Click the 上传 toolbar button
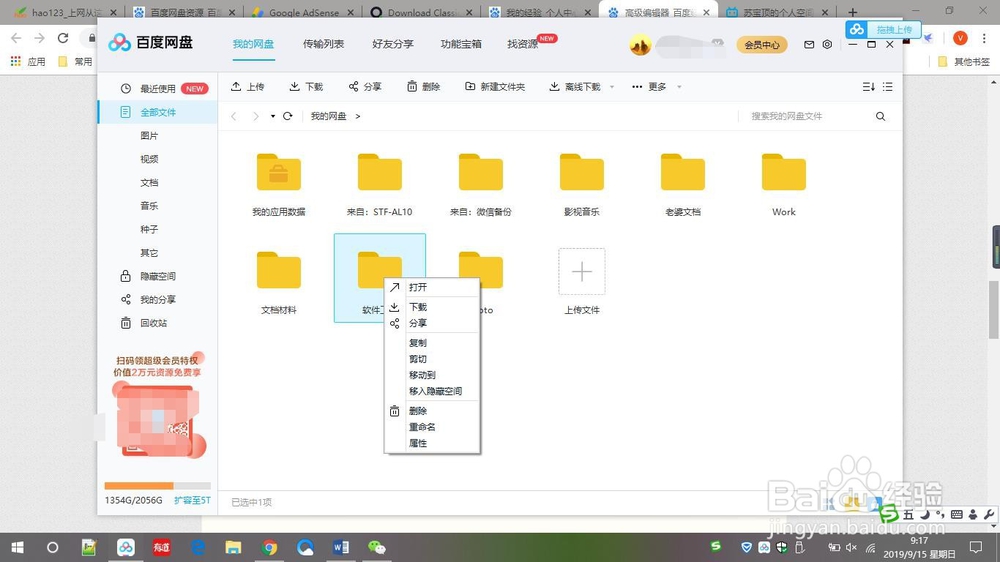The image size is (1000, 562). [x=247, y=87]
